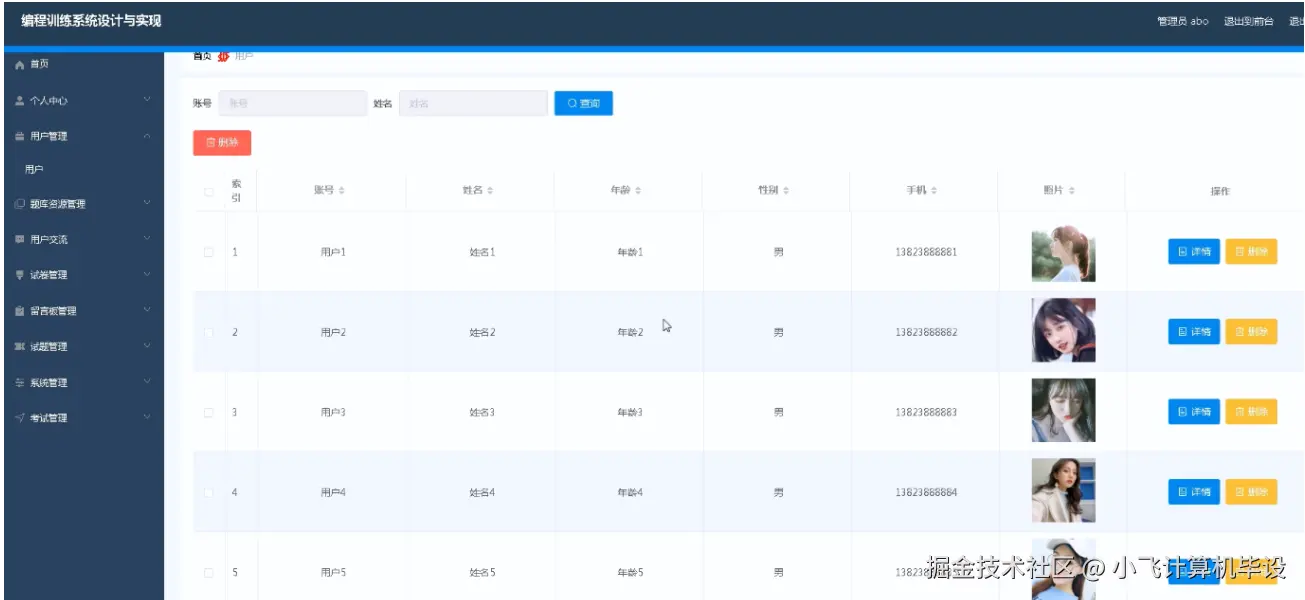Check the checkbox for row 用户2

point(209,332)
